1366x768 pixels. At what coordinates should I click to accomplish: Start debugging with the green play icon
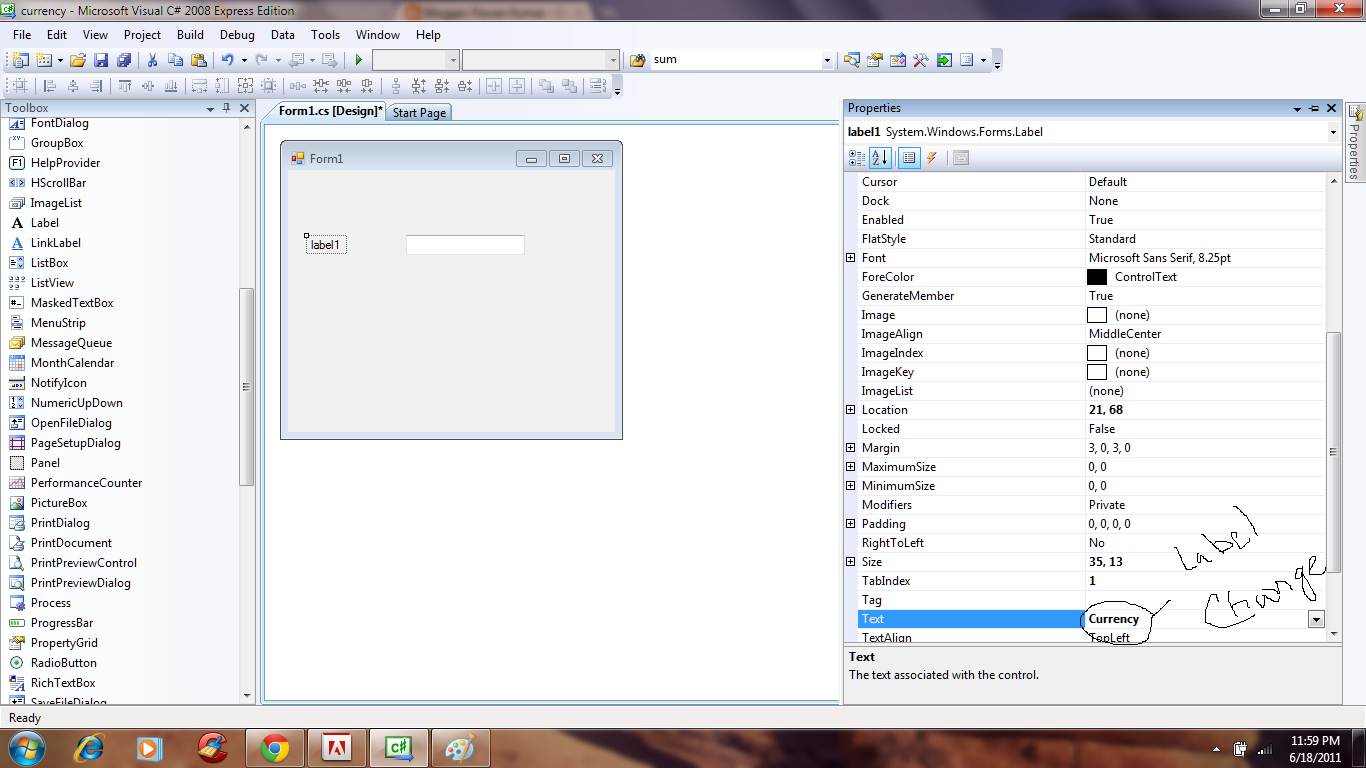tap(359, 60)
